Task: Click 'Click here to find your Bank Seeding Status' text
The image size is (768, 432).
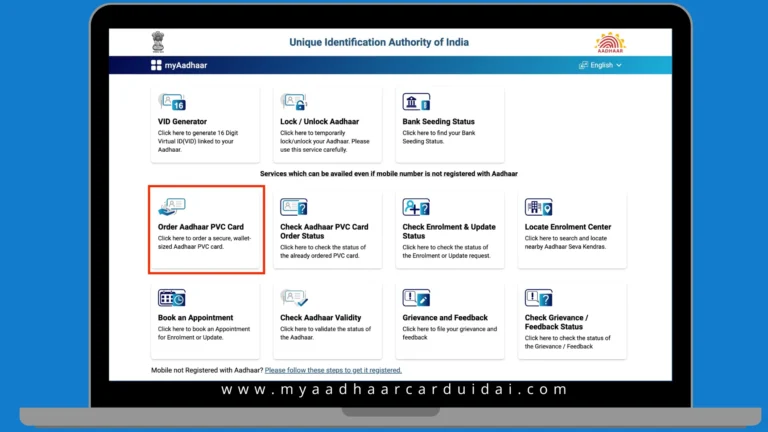Action: tap(439, 137)
